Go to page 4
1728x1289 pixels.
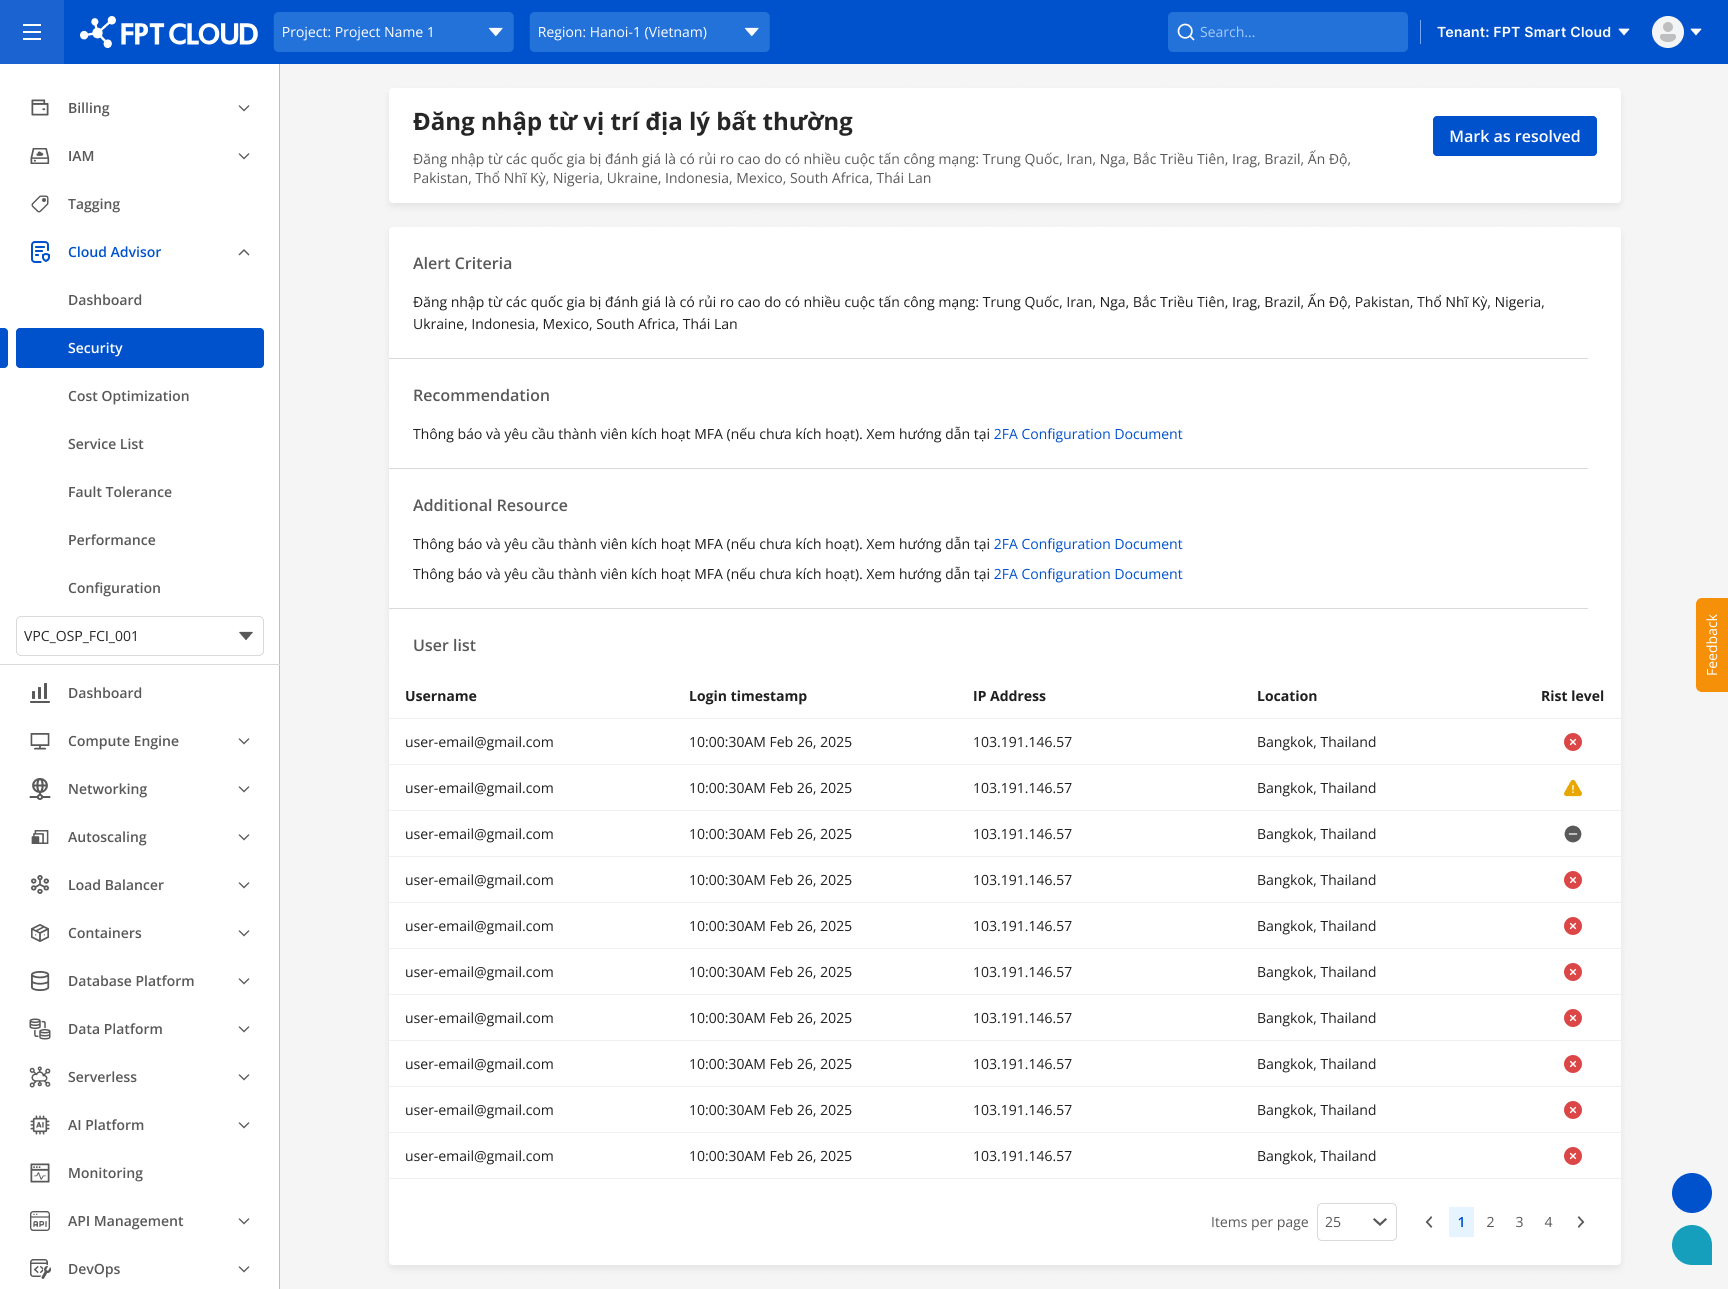click(1548, 1222)
